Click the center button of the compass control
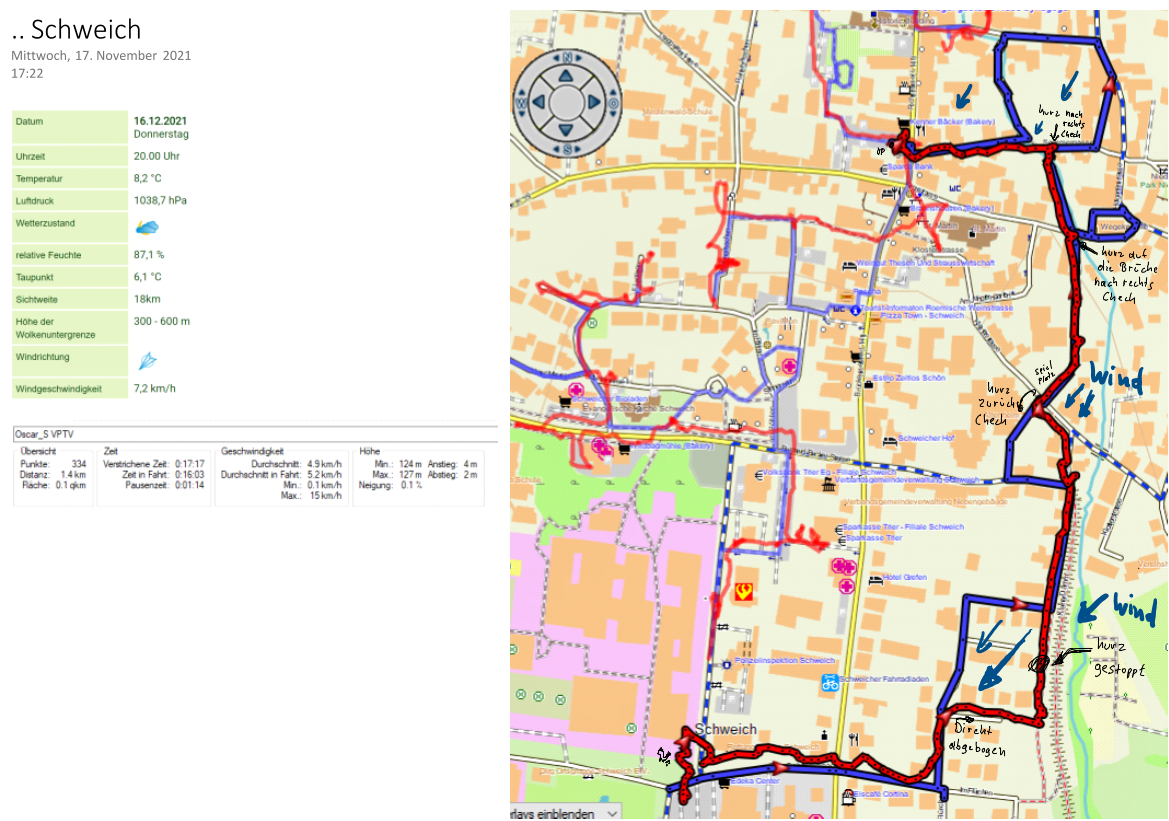Image resolution: width=1169 pixels, height=821 pixels. (x=565, y=102)
